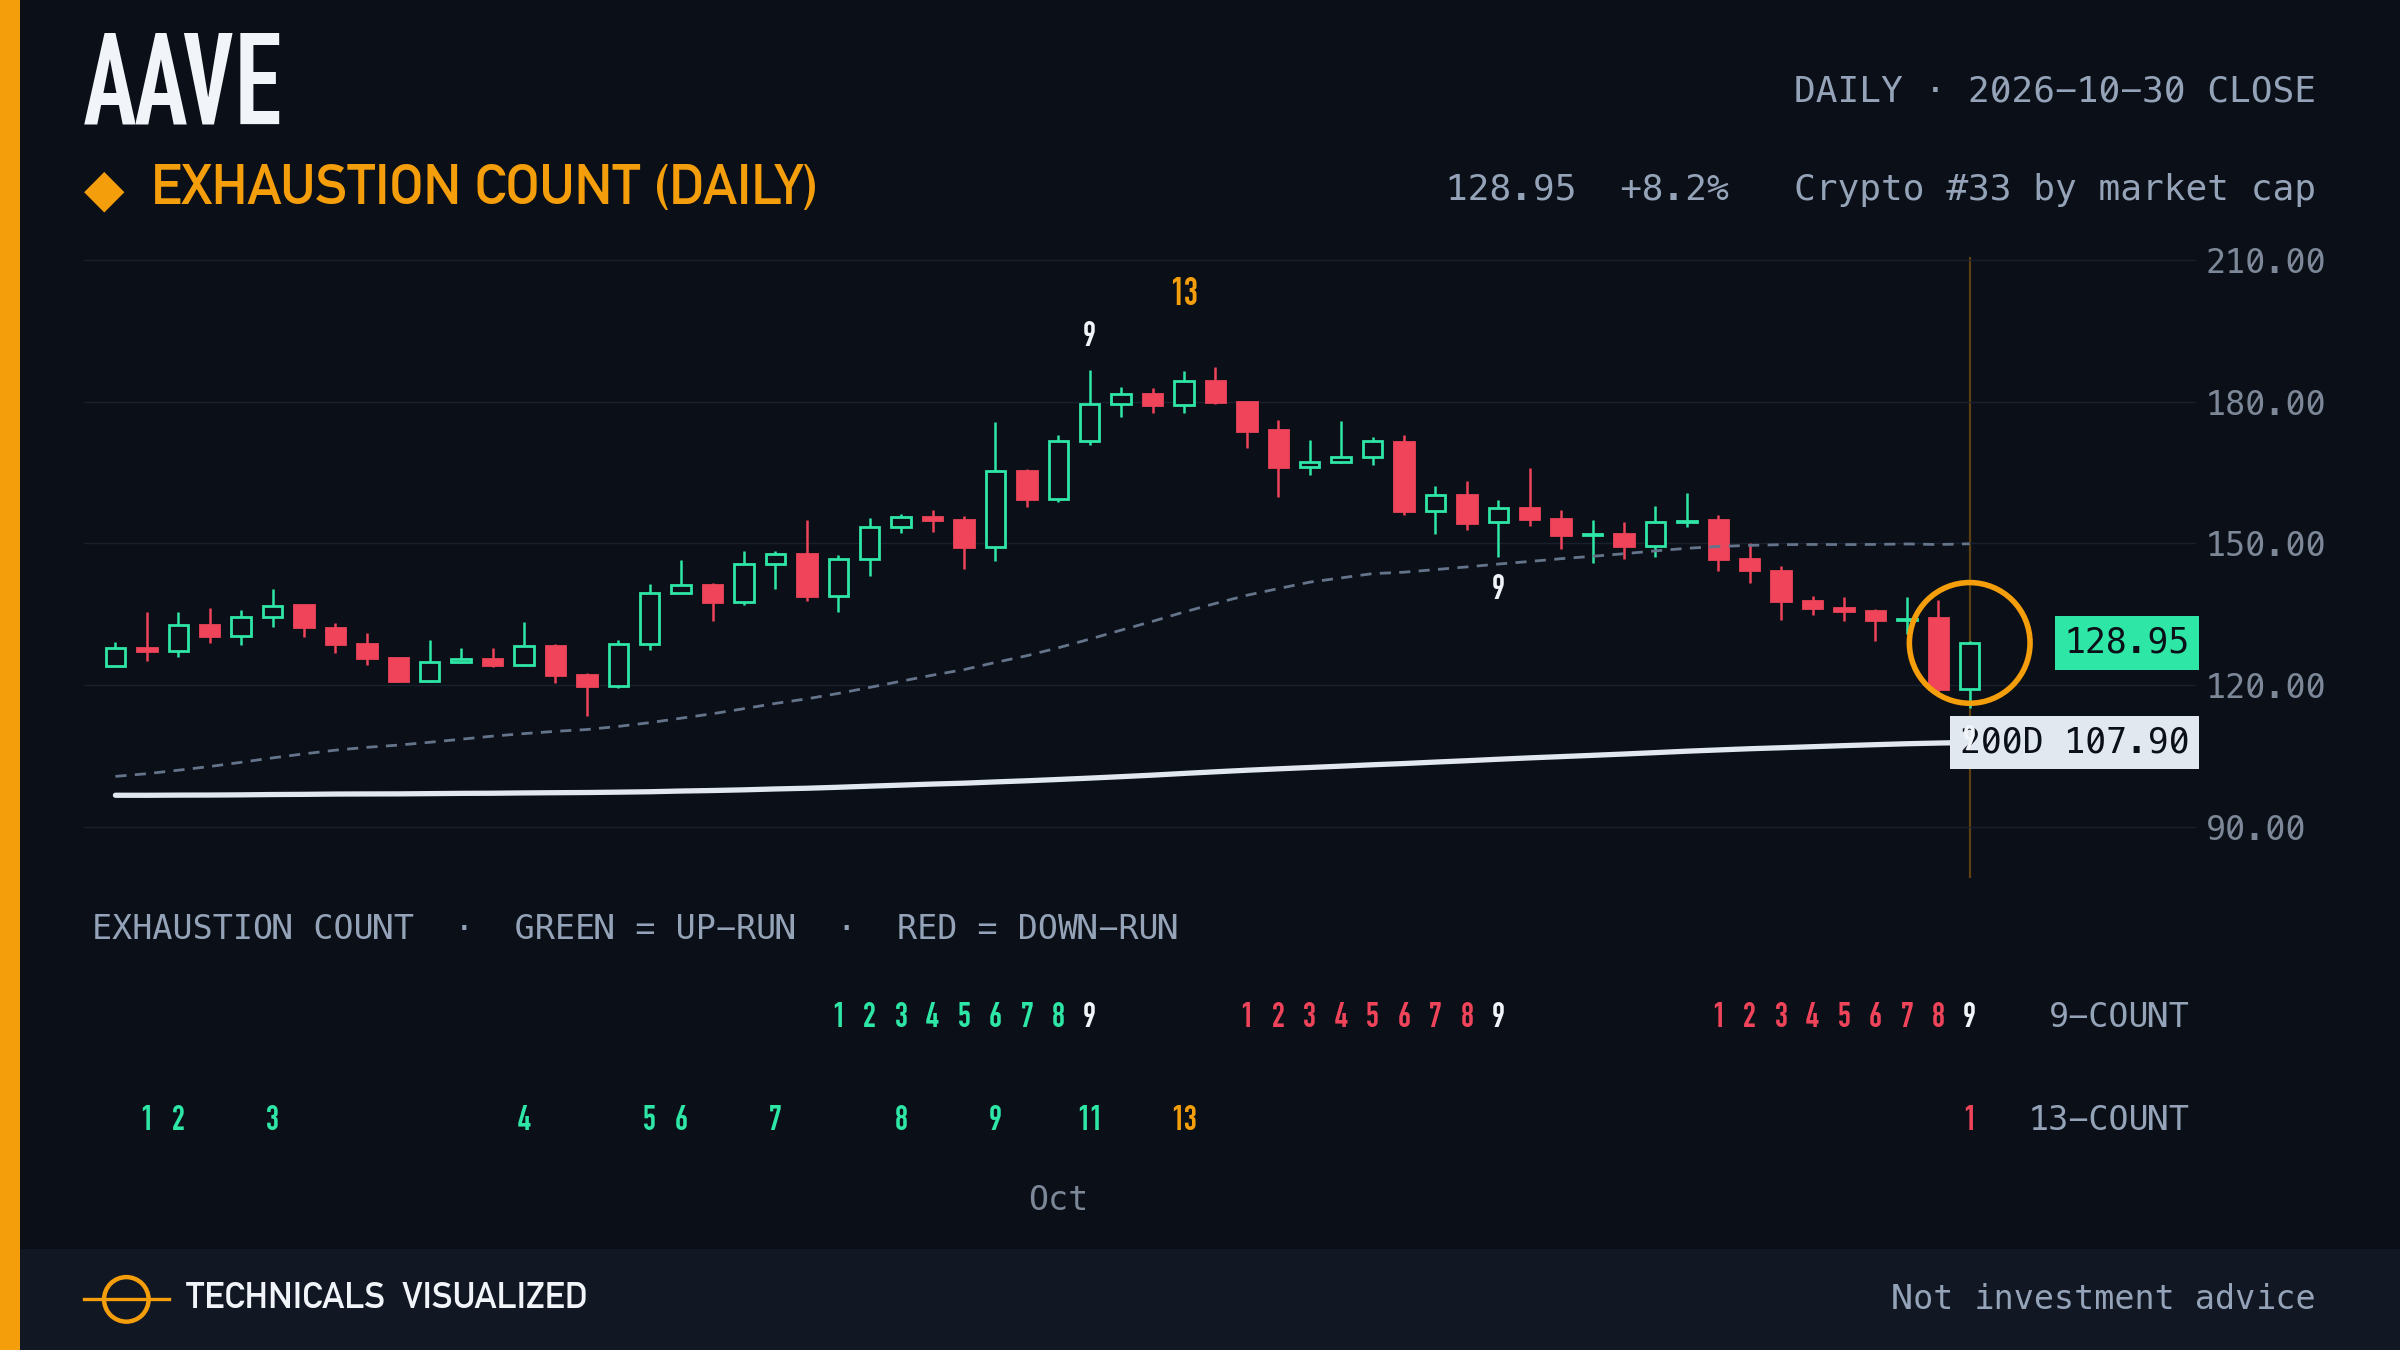Image resolution: width=2400 pixels, height=1350 pixels.
Task: Click the 180.00 axis label
Action: pyautogui.click(x=2265, y=404)
